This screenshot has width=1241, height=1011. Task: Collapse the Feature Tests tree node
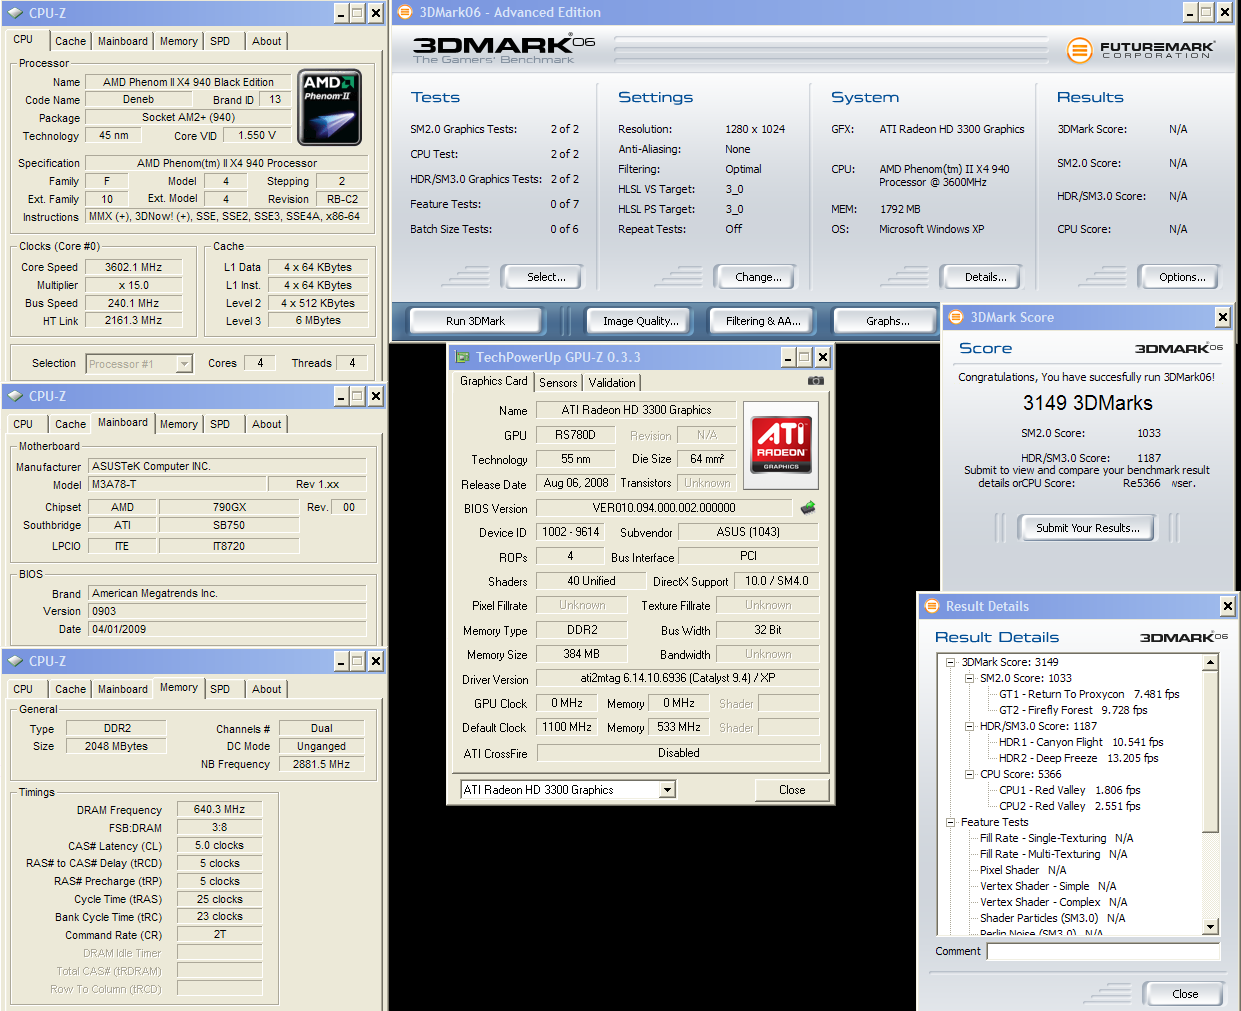(x=951, y=822)
